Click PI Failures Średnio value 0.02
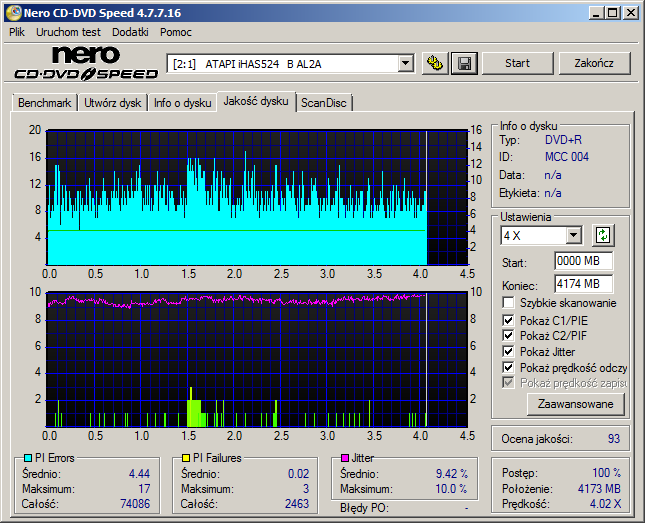This screenshot has height=523, width=645. point(298,474)
